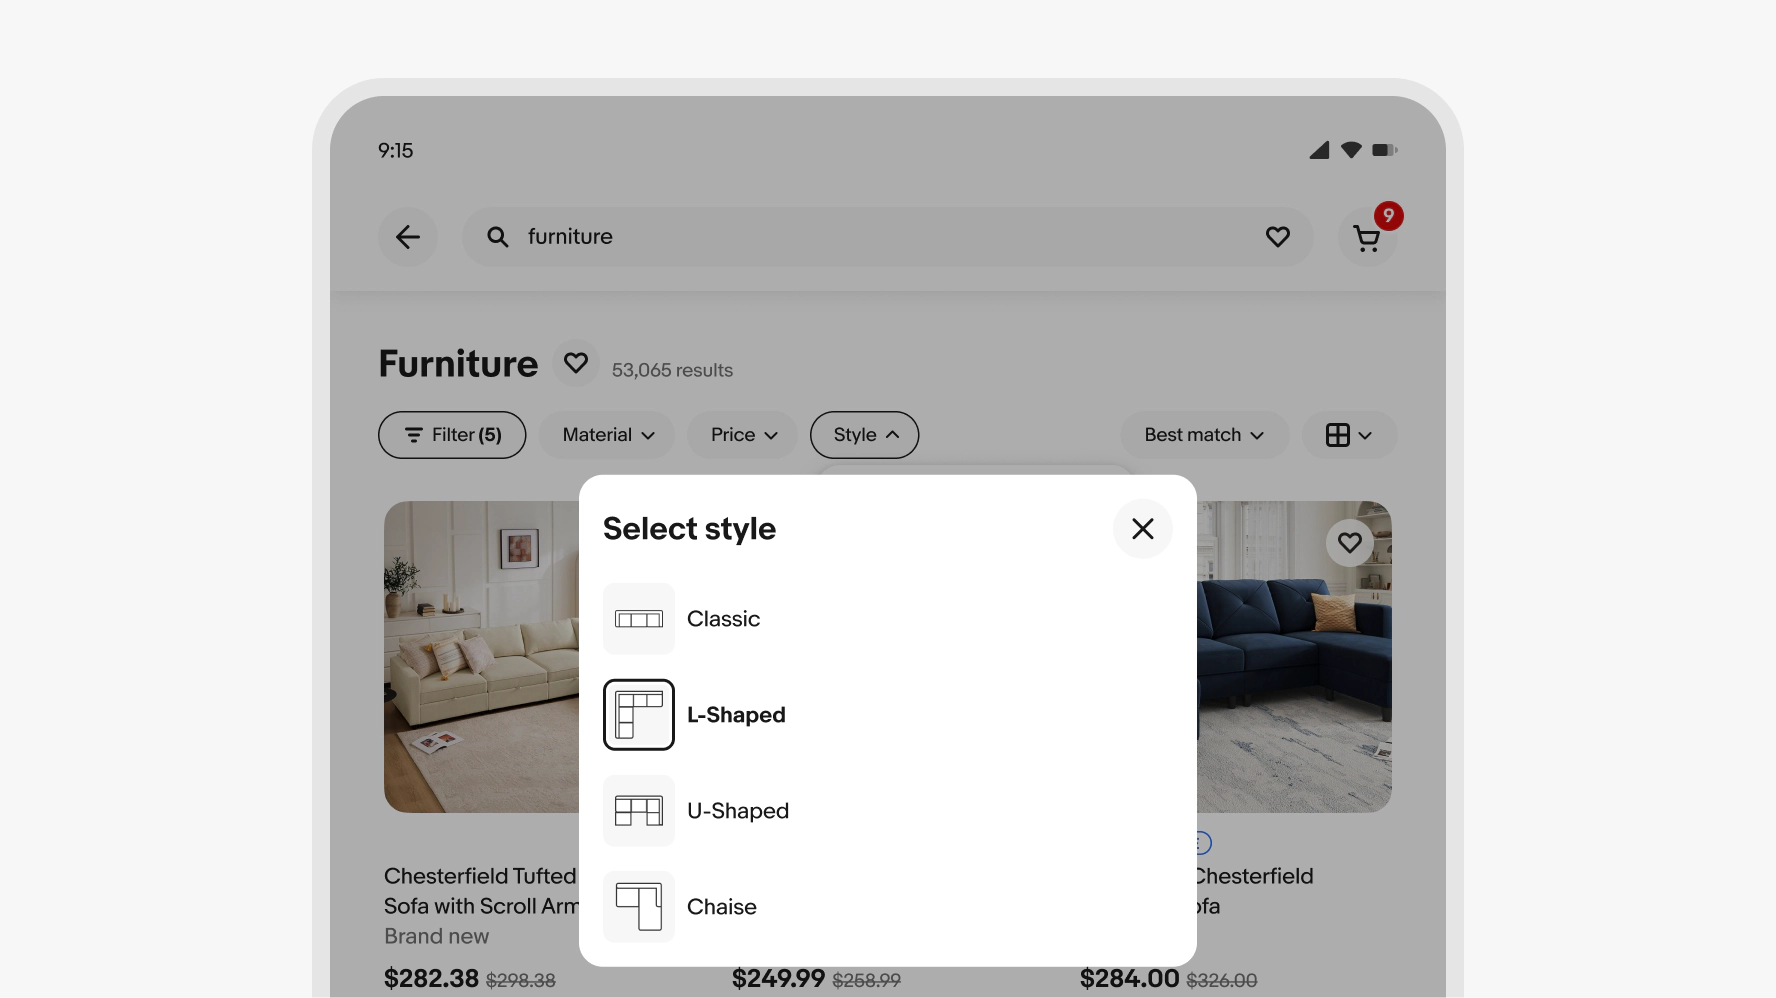Open Chesterfield Tufted Sofa listing title
Viewport: 1776px width, 998px height.
pos(481,891)
